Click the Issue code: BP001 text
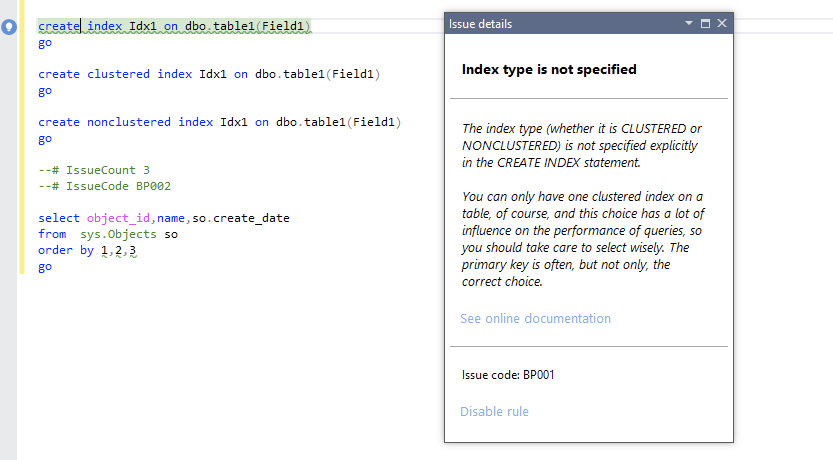The width and height of the screenshot is (833, 460). 508,375
